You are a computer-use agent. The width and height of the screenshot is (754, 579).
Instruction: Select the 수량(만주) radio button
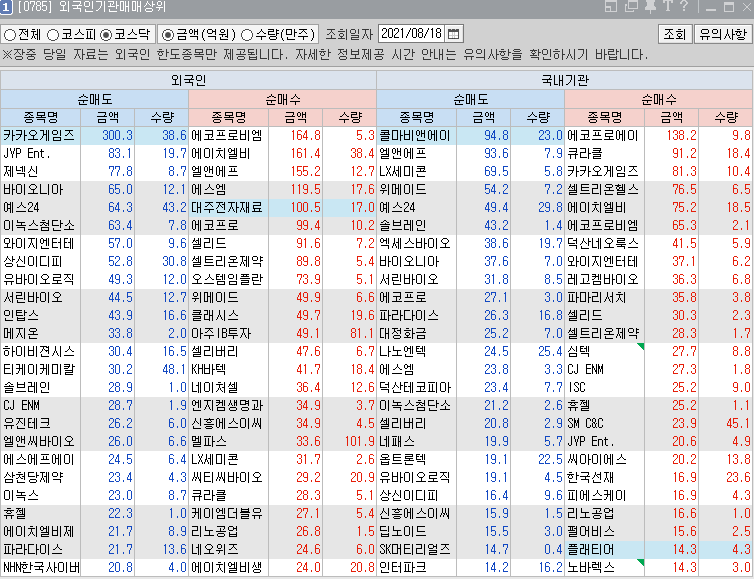[x=247, y=35]
